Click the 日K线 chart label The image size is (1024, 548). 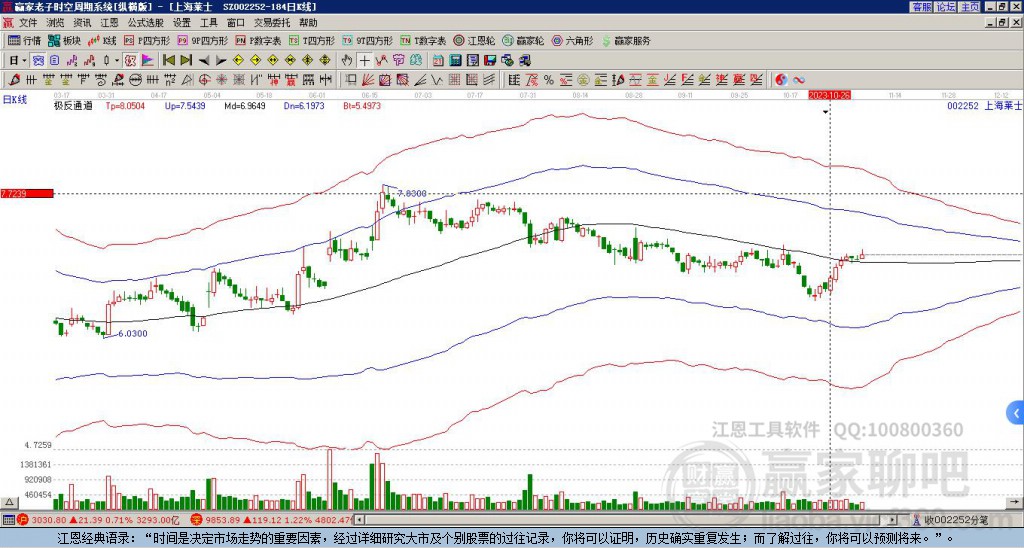[14, 100]
